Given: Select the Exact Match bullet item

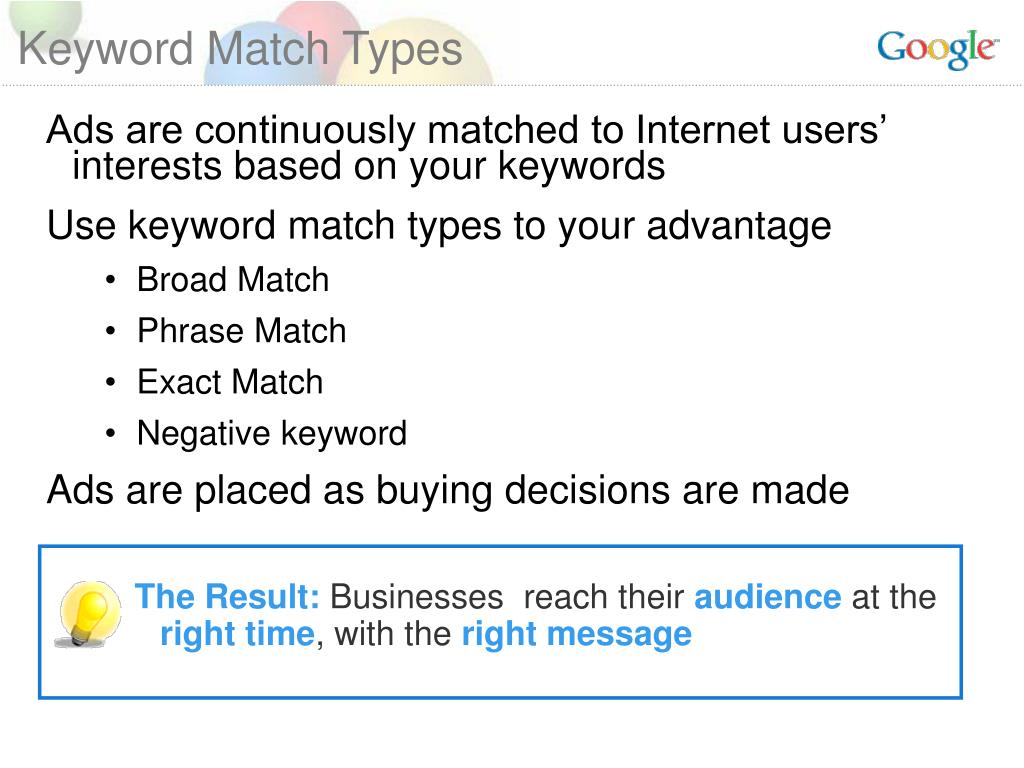Looking at the screenshot, I should click(230, 381).
